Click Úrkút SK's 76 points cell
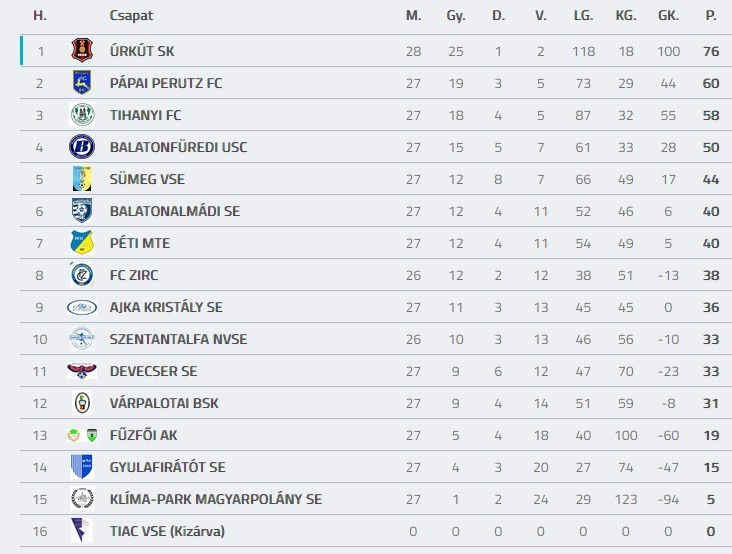Image resolution: width=732 pixels, height=554 pixels. tap(711, 51)
